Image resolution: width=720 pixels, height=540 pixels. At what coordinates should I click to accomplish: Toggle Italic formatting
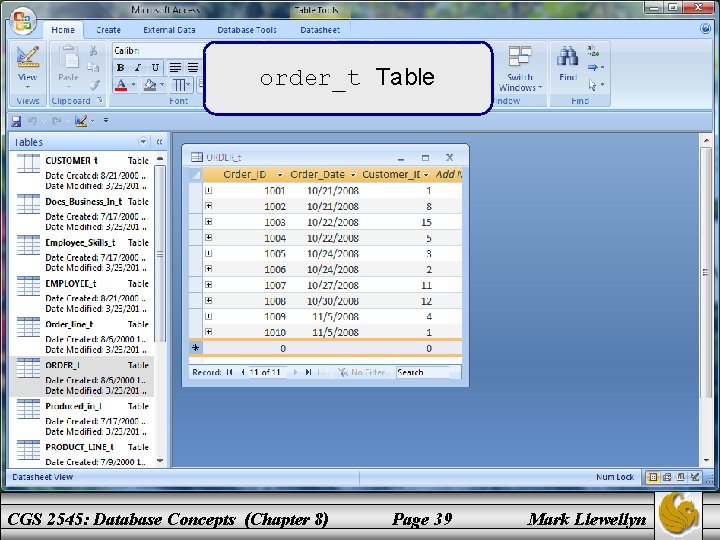[137, 68]
